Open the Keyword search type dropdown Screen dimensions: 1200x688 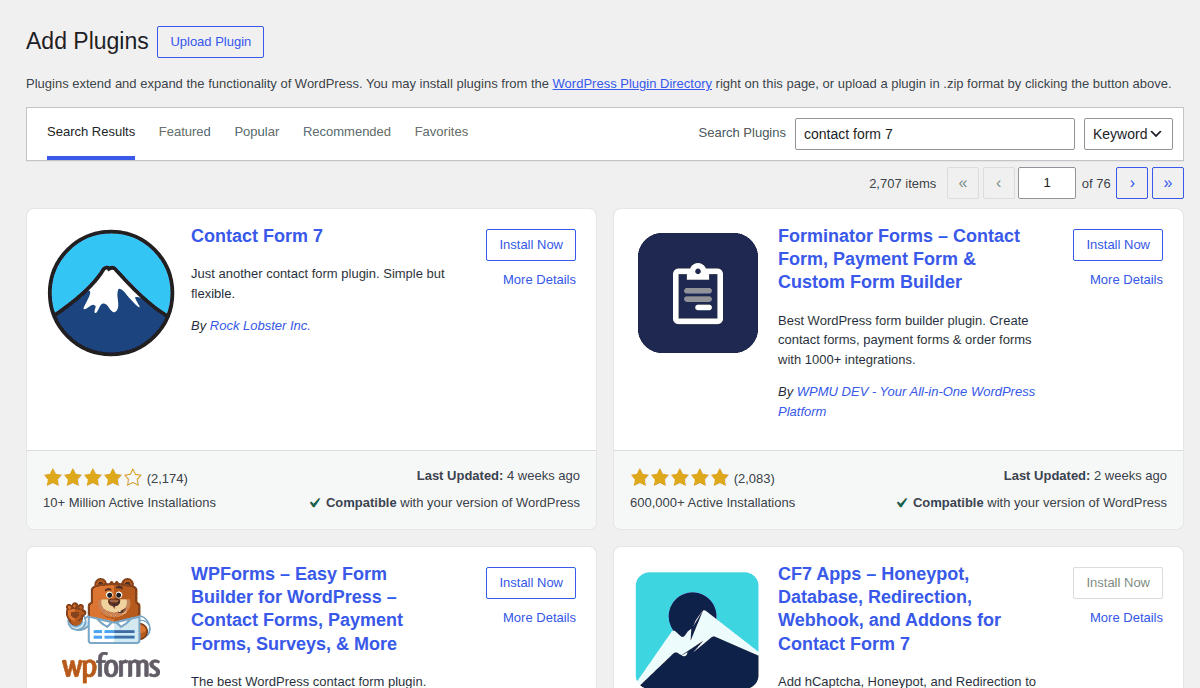coord(1128,134)
